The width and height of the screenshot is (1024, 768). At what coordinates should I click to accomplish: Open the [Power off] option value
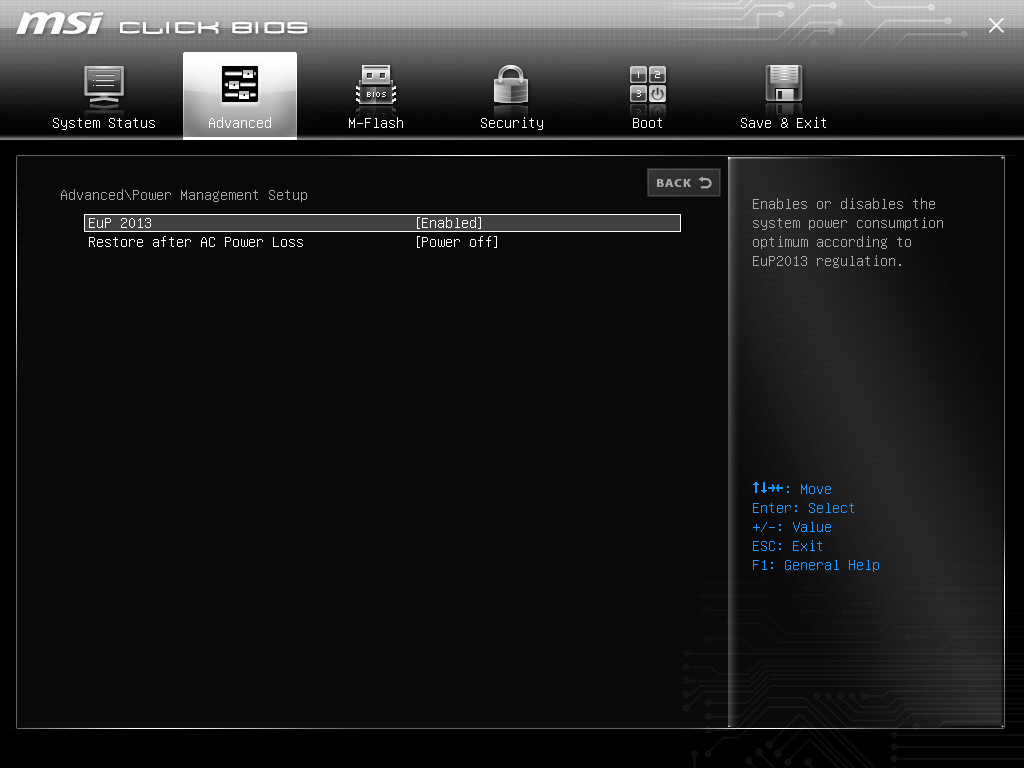[456, 242]
